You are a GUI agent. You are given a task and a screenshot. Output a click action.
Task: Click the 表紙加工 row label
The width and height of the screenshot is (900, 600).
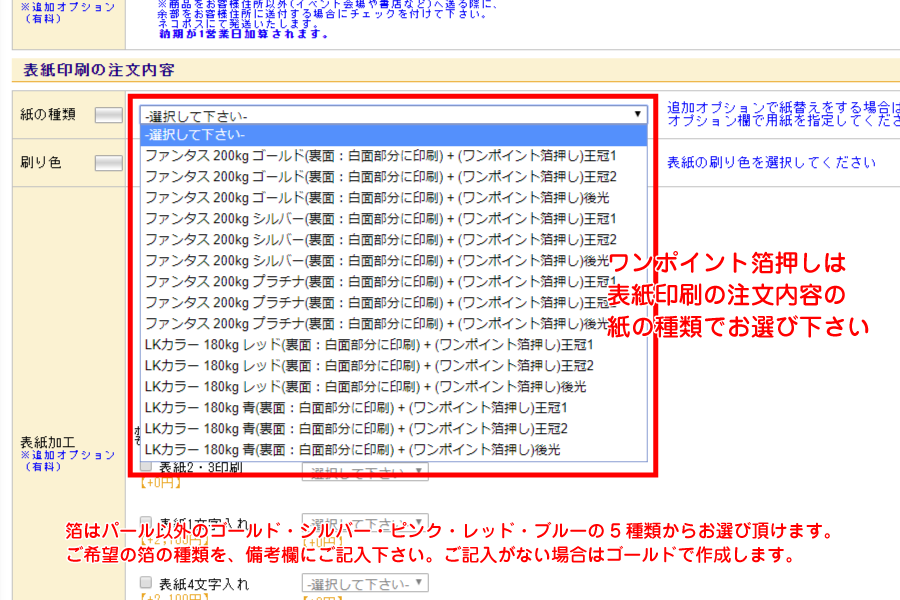click(48, 442)
